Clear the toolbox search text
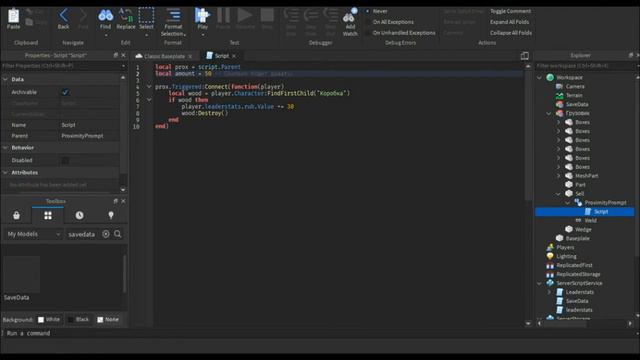This screenshot has width=640, height=360. [x=106, y=234]
